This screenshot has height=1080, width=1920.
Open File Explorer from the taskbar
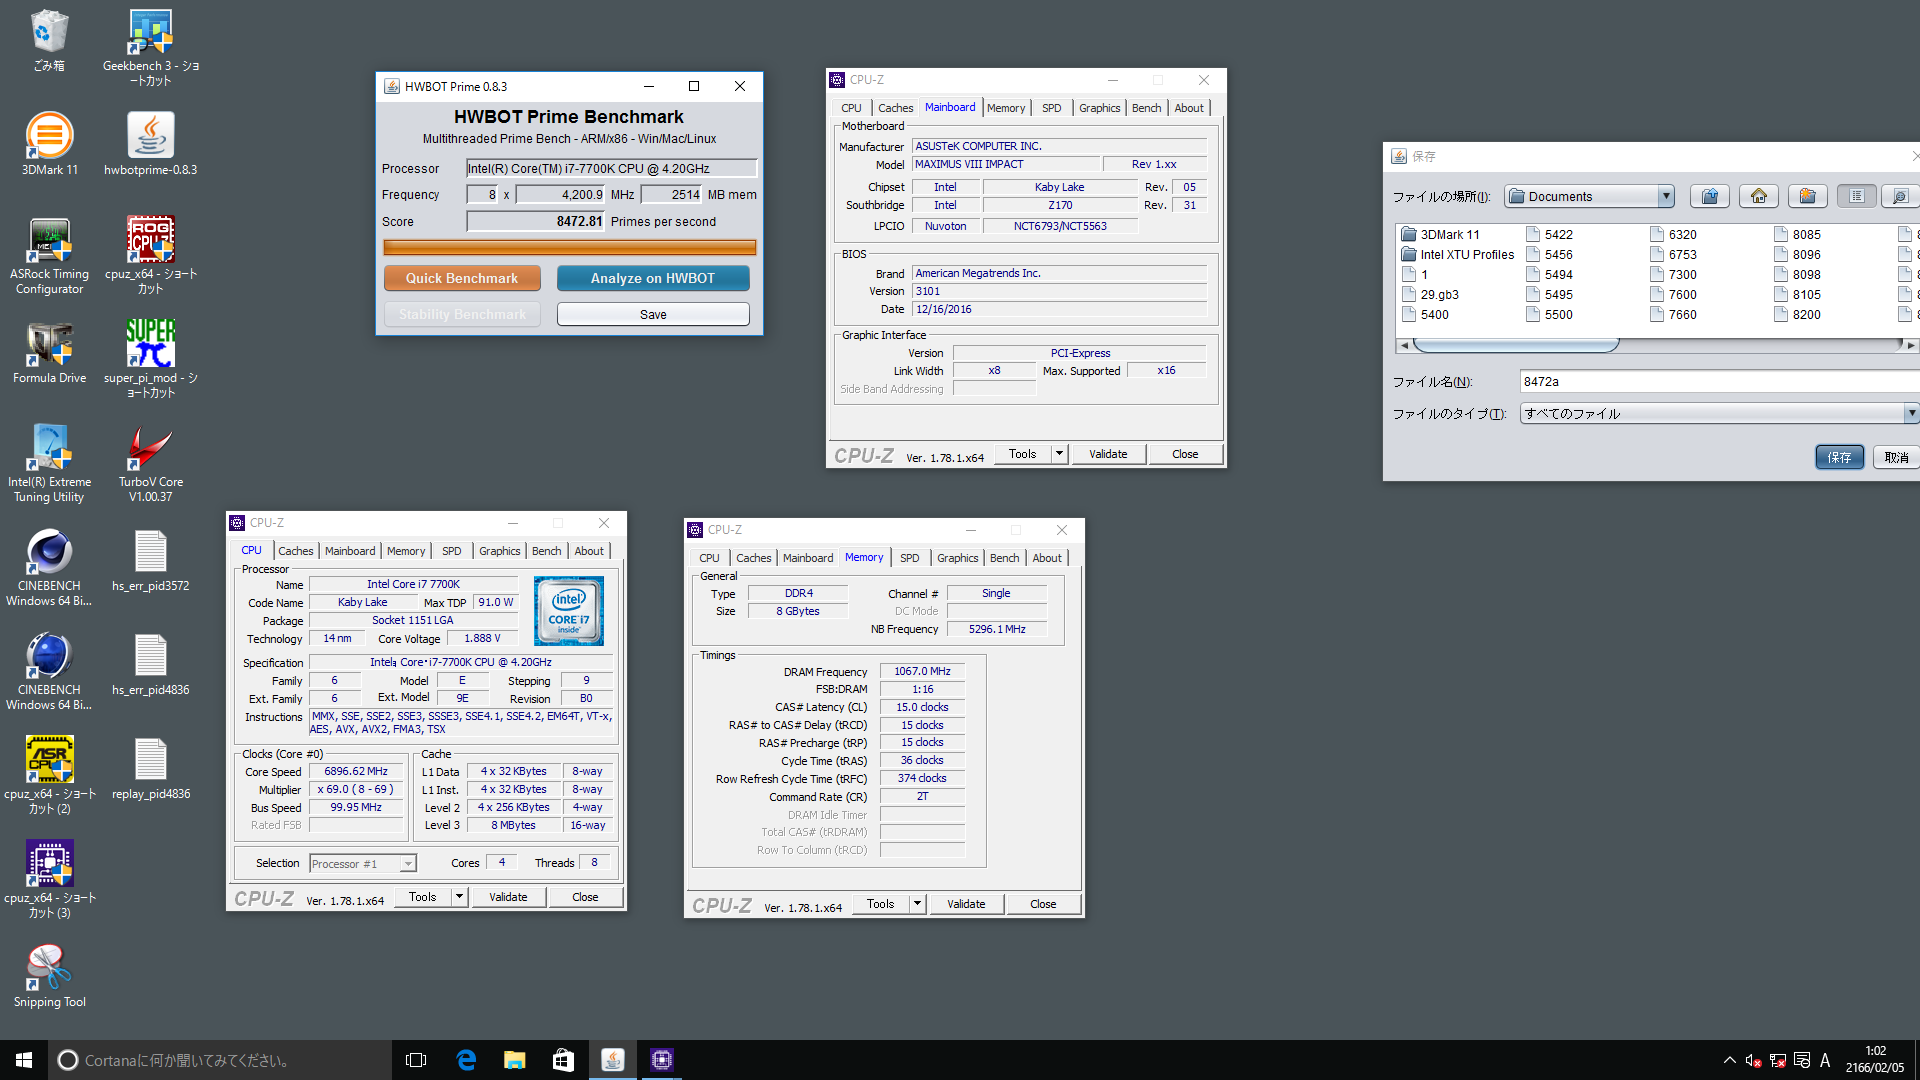pos(515,1060)
